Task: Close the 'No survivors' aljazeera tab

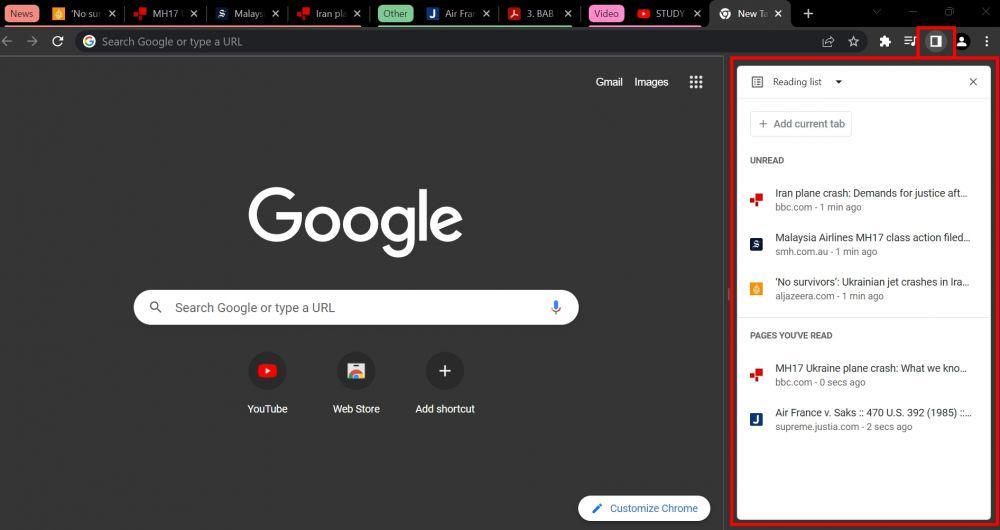Action: pyautogui.click(x=113, y=13)
